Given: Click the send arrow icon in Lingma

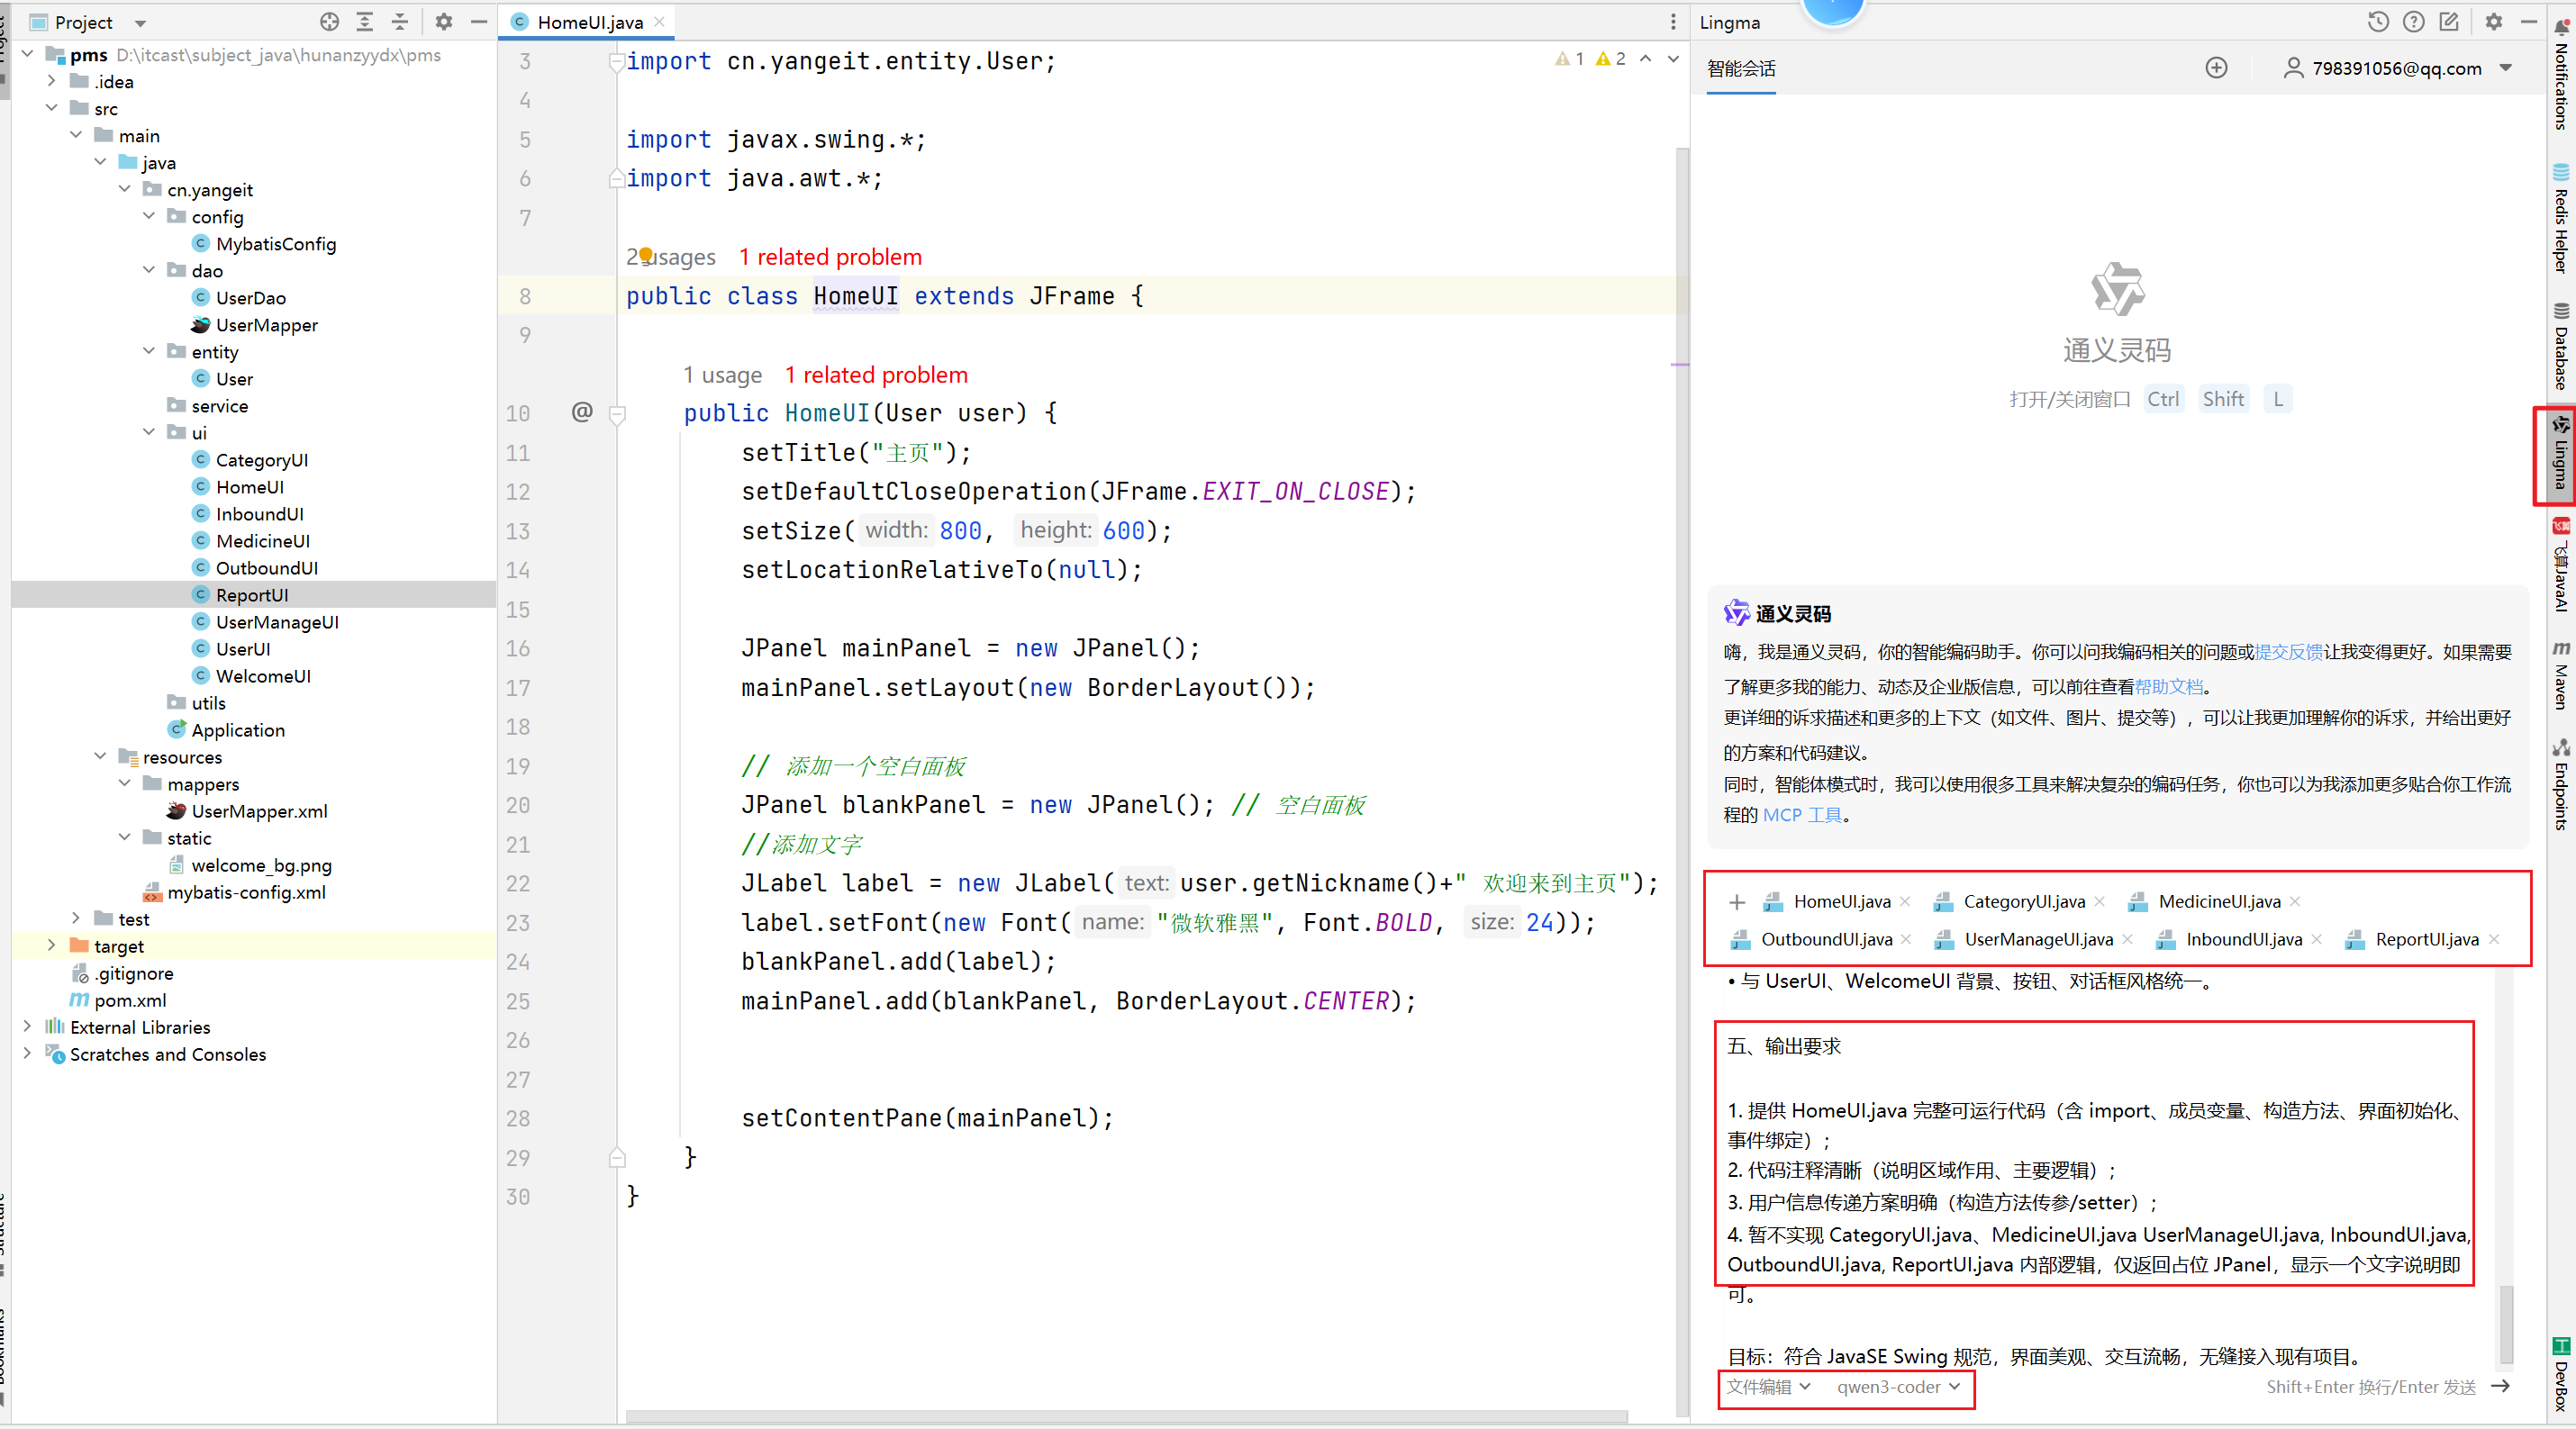Looking at the screenshot, I should [2500, 1386].
